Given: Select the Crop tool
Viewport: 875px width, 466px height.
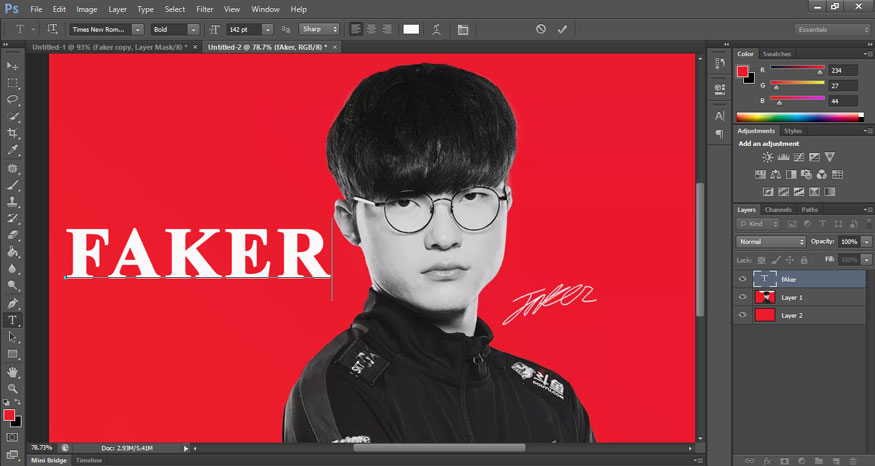Looking at the screenshot, I should pyautogui.click(x=12, y=133).
